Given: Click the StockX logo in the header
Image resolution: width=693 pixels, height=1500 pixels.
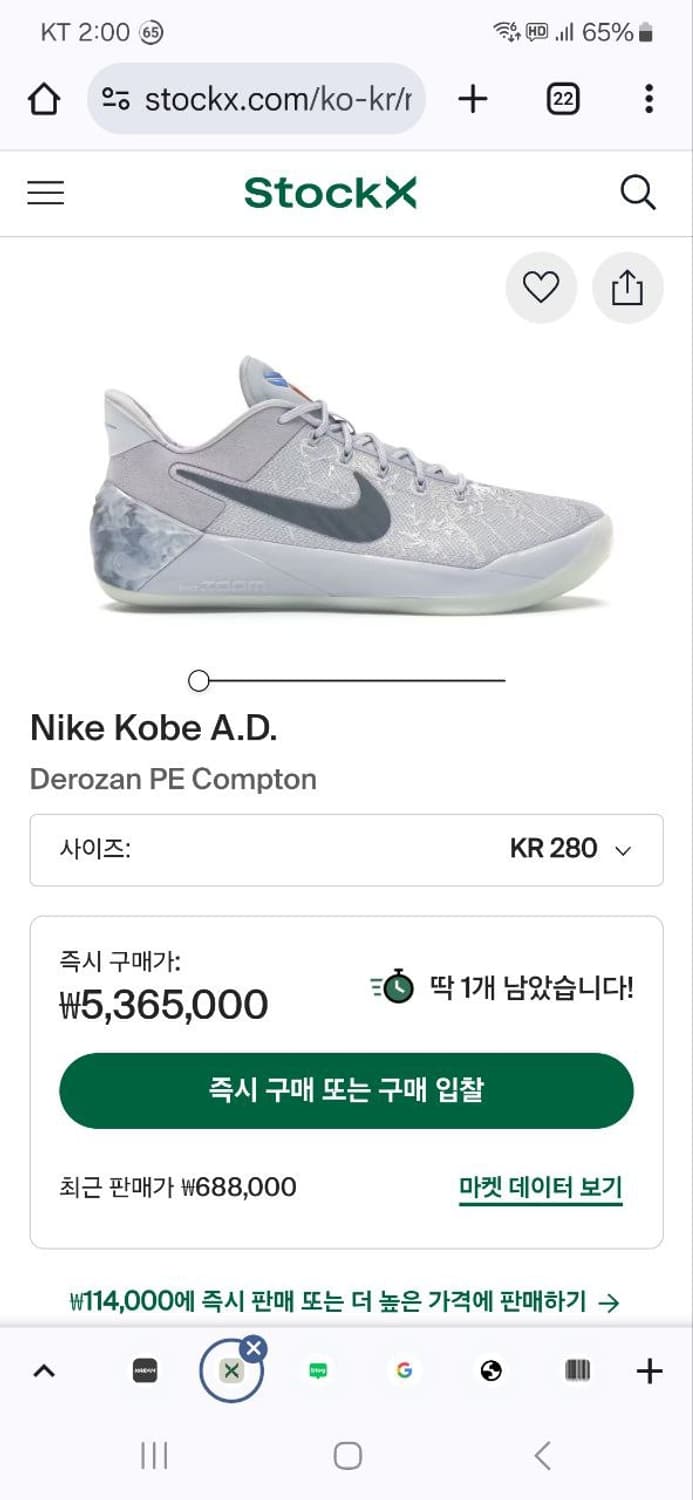Looking at the screenshot, I should (x=330, y=192).
